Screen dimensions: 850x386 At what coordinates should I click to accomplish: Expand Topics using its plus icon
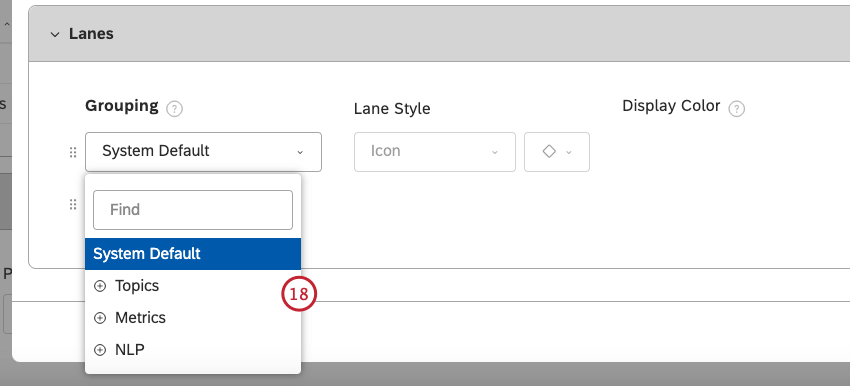(100, 286)
